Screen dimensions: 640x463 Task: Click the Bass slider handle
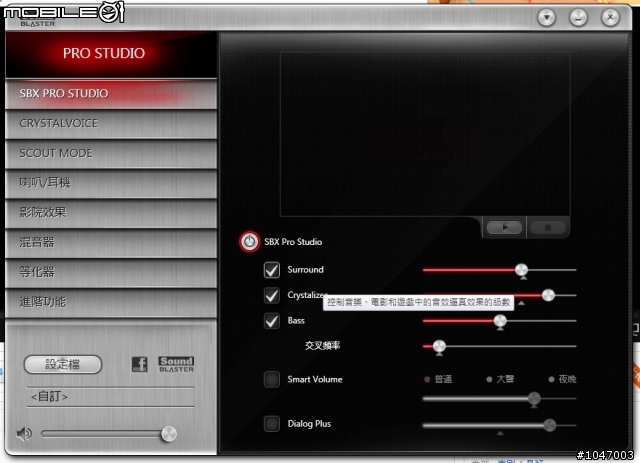point(500,322)
